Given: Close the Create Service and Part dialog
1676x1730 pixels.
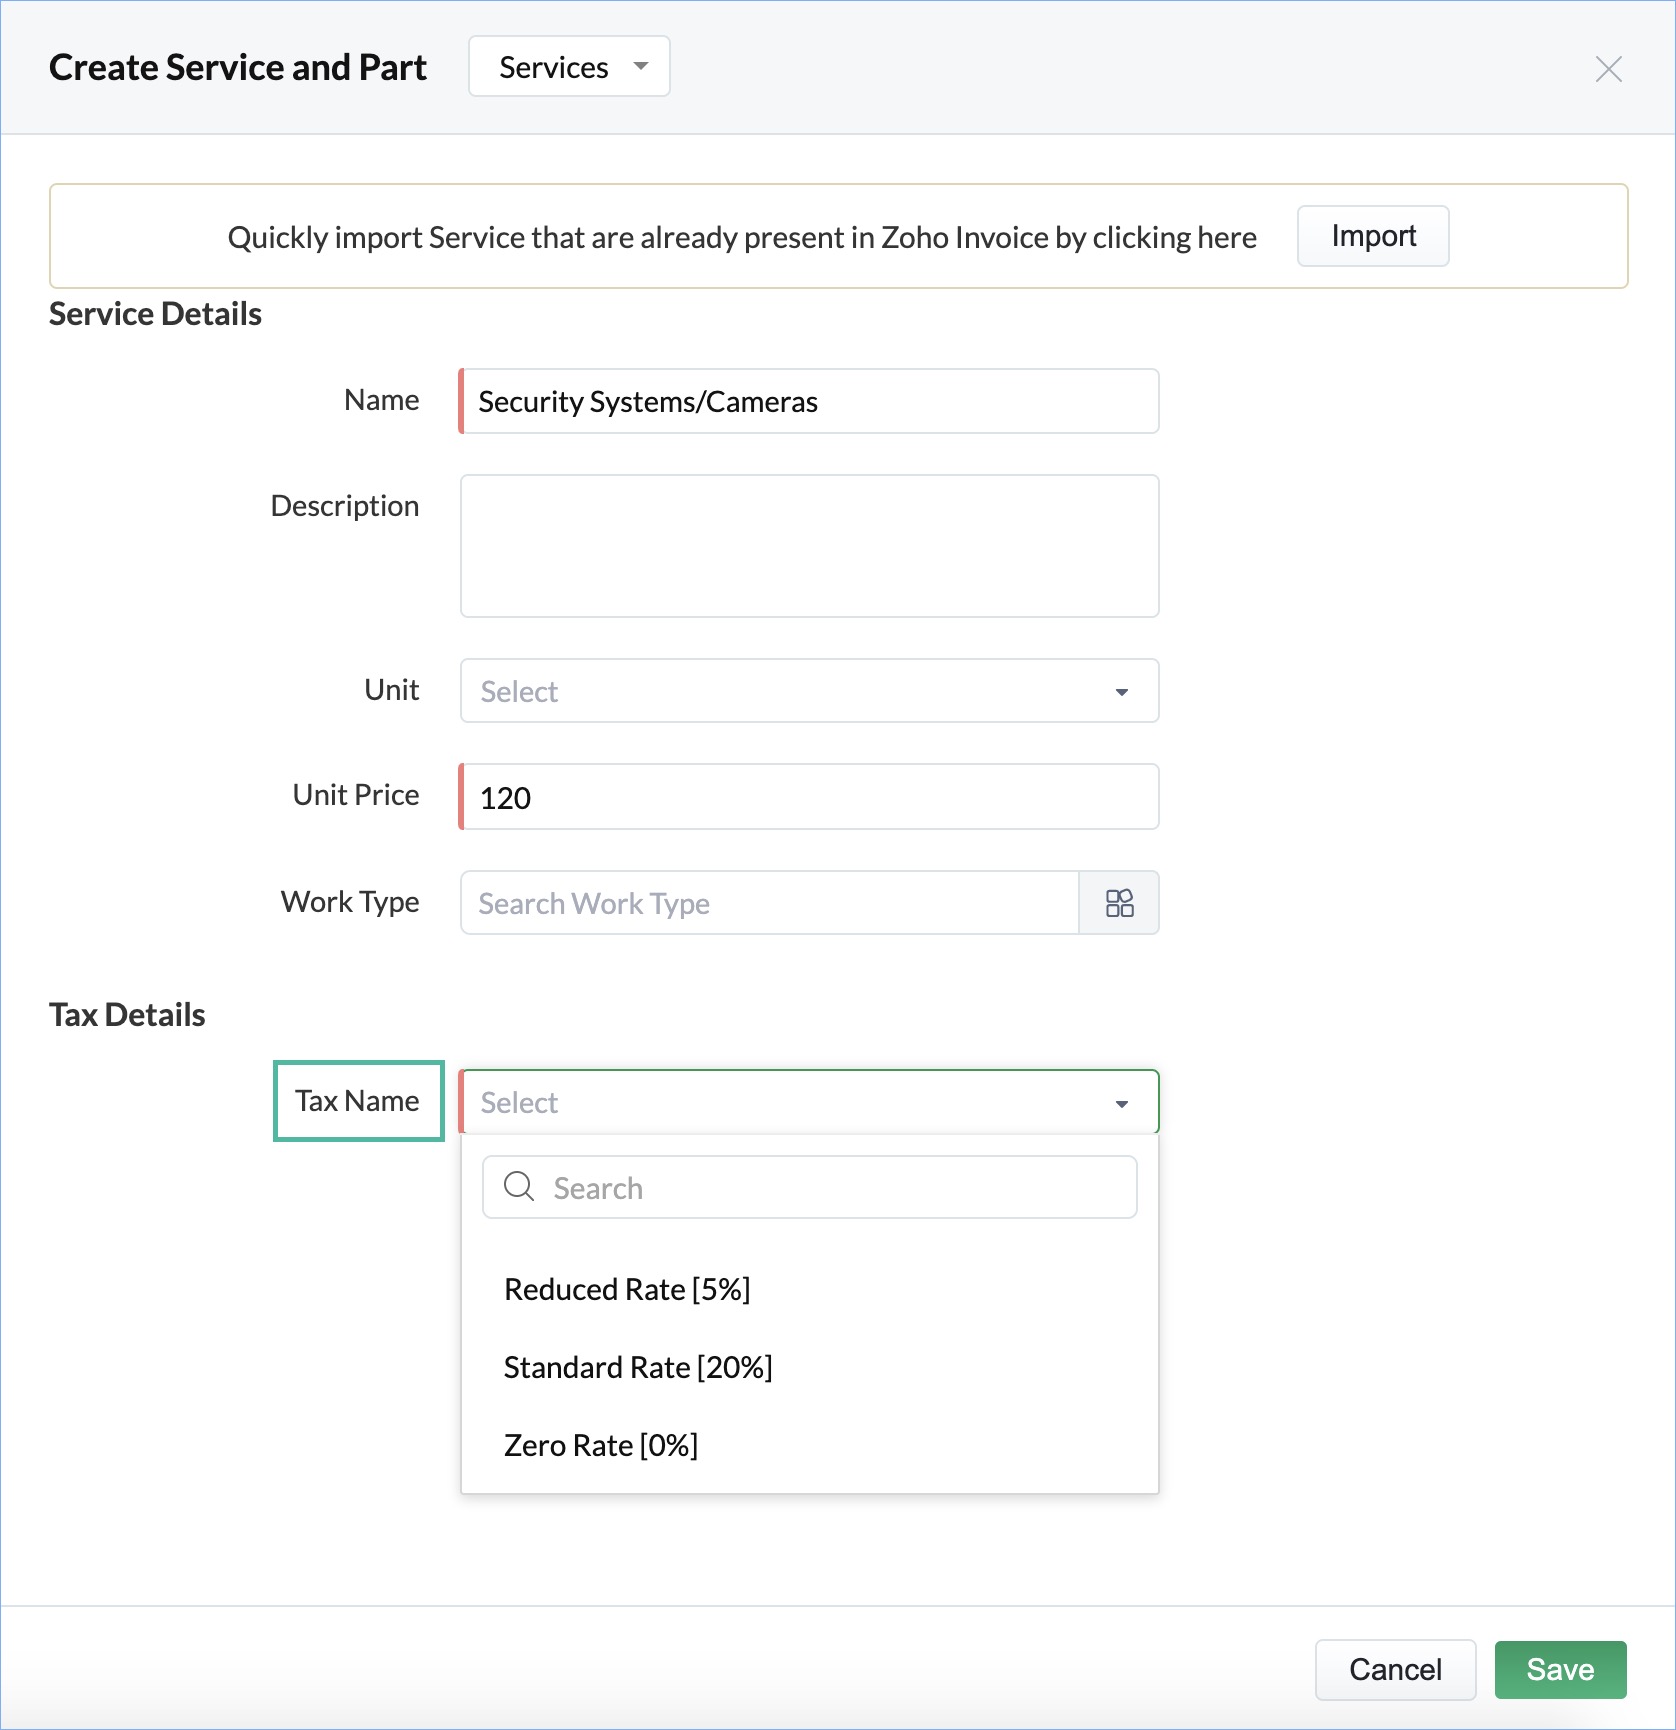Looking at the screenshot, I should pyautogui.click(x=1608, y=69).
